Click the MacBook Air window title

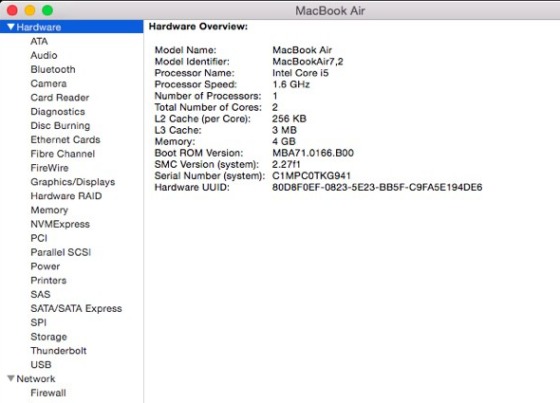tap(330, 11)
